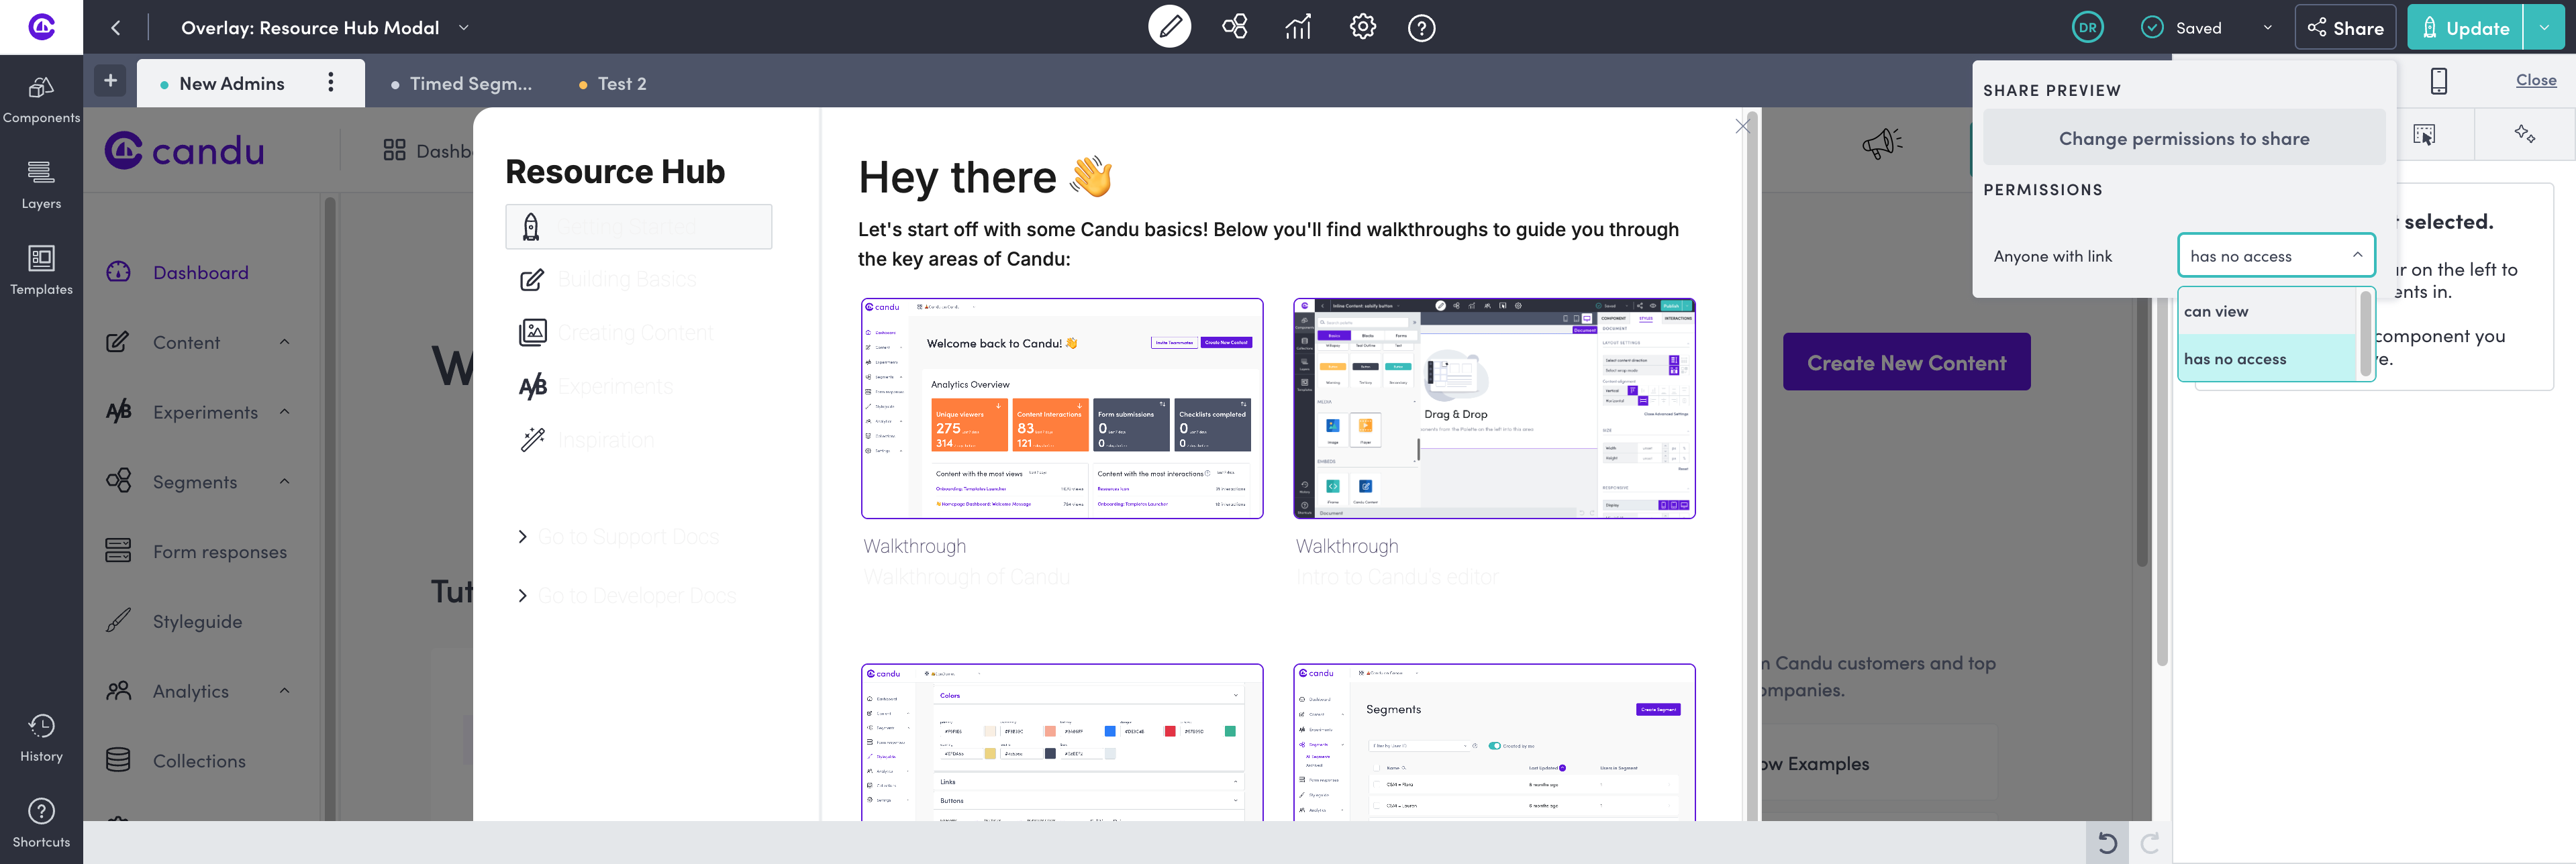The image size is (2576, 864).
Task: Click the undo arrow button
Action: [2107, 843]
